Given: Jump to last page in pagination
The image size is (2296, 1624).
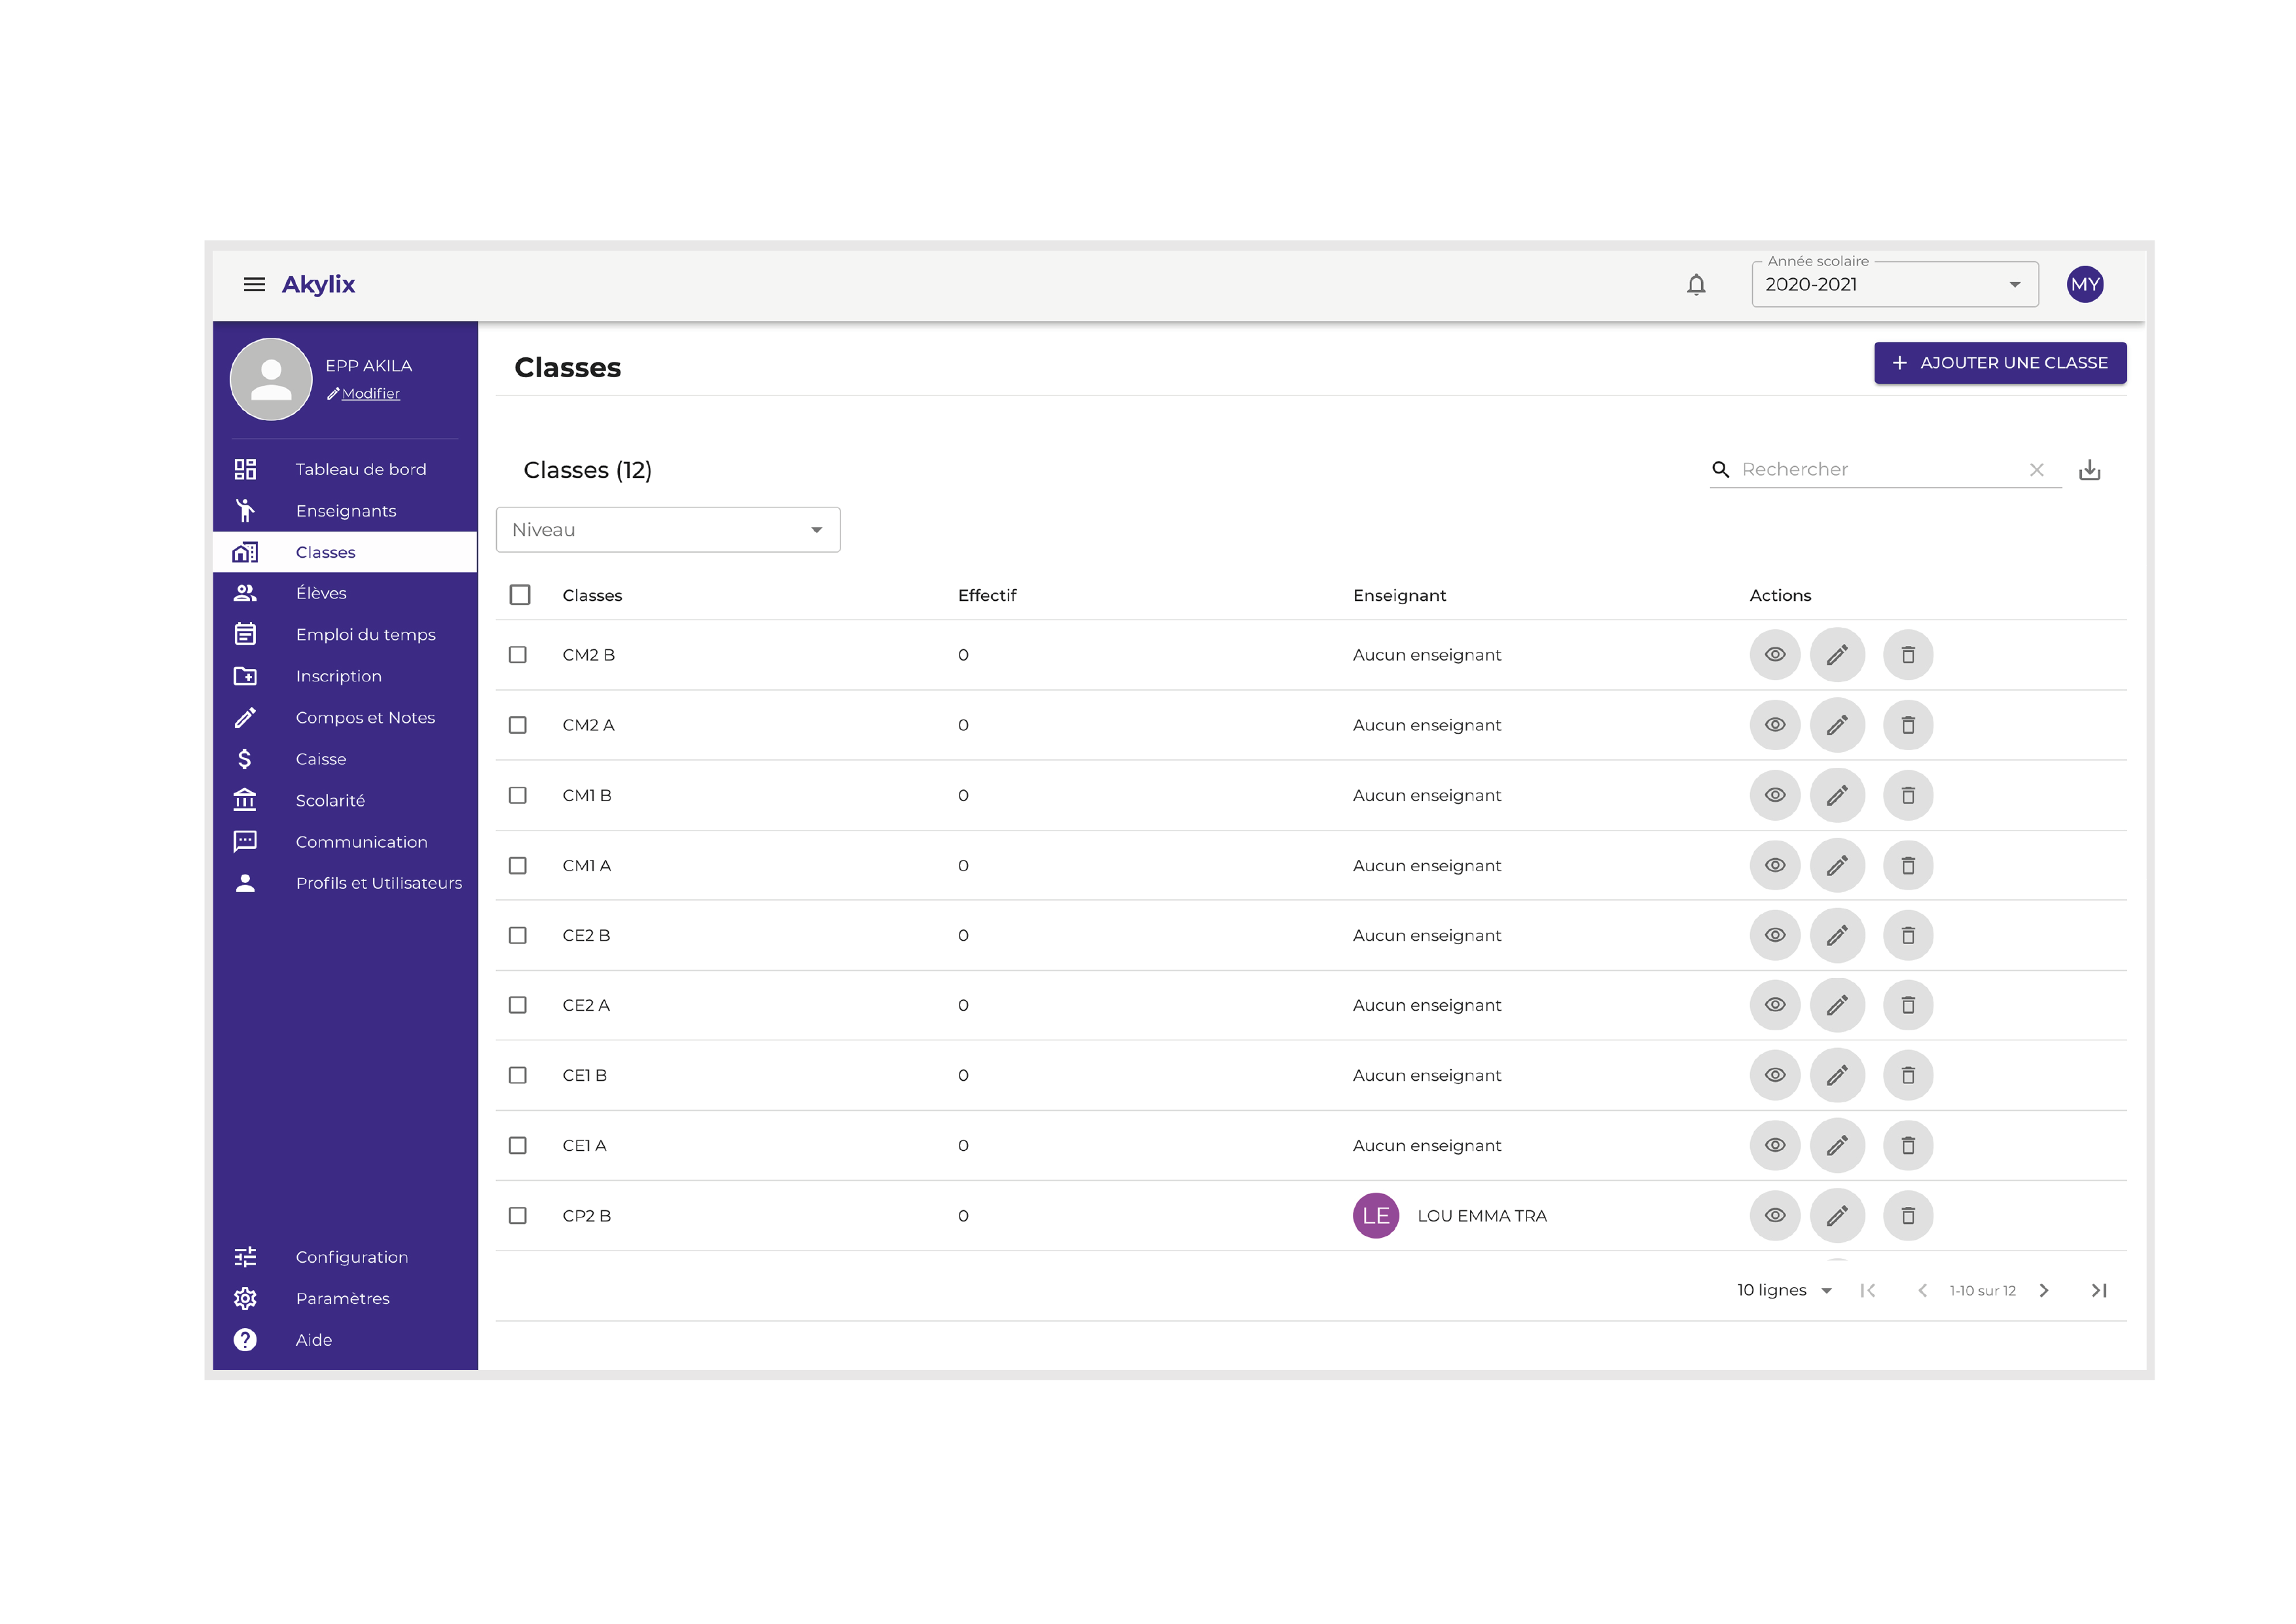Looking at the screenshot, I should [x=2099, y=1291].
